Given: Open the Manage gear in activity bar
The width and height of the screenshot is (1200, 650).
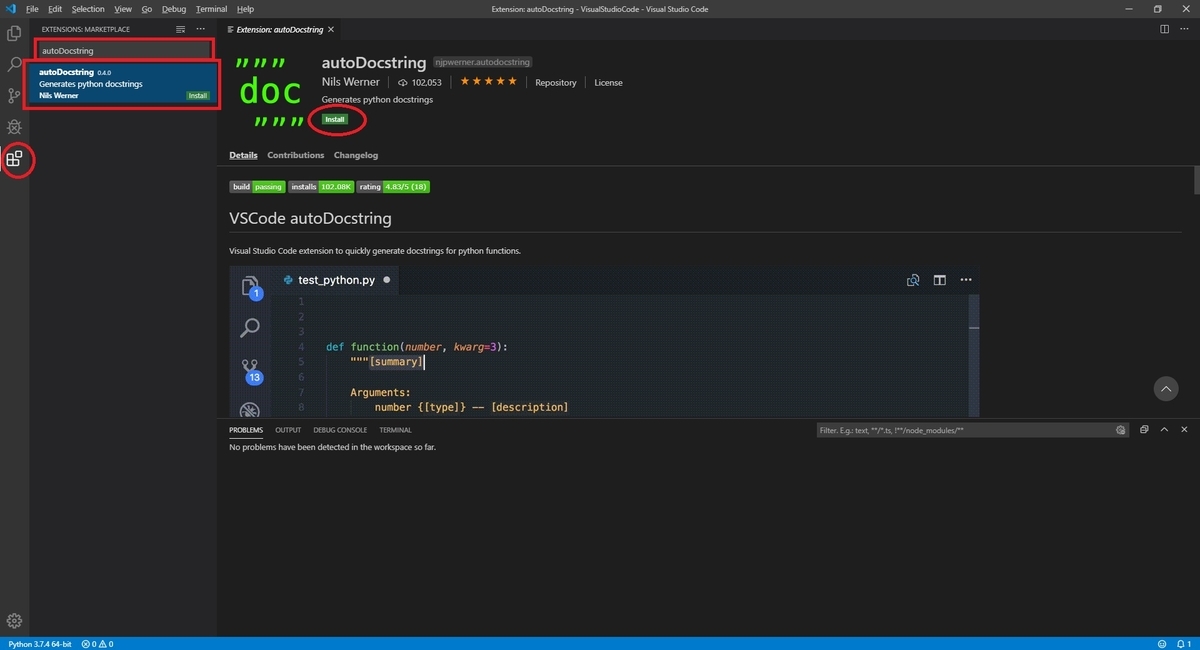Looking at the screenshot, I should tap(14, 621).
